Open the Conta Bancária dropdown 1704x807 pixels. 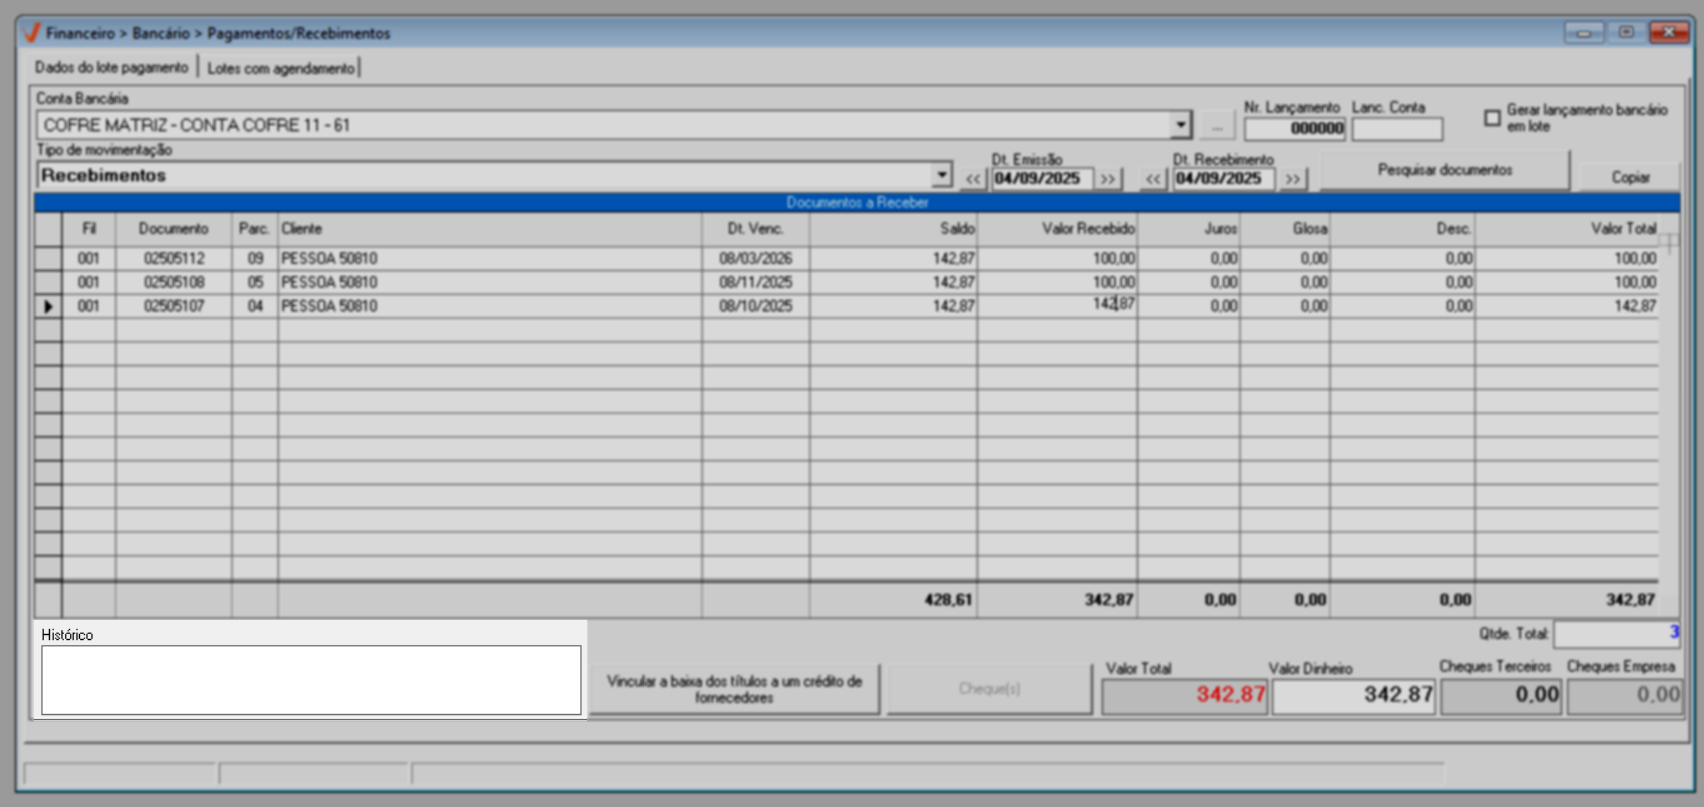click(1180, 125)
